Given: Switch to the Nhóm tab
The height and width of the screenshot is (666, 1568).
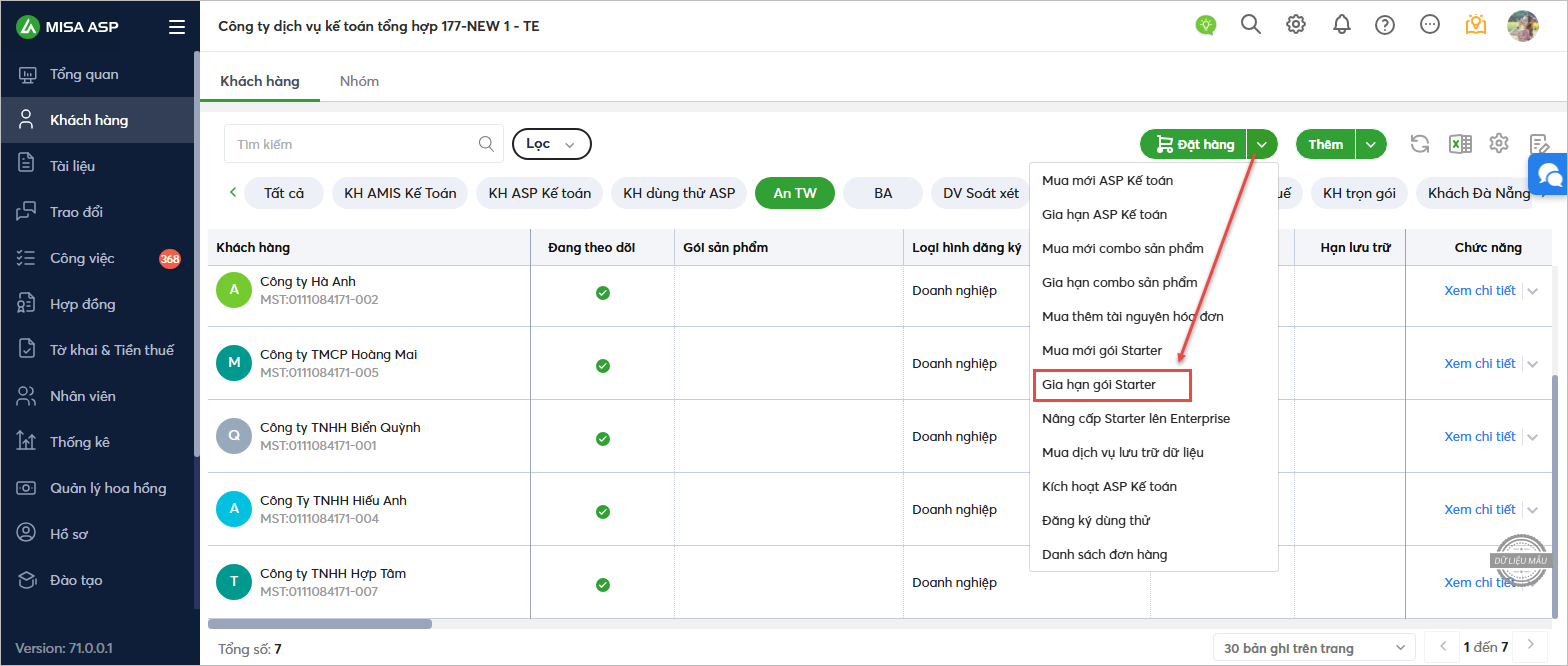Looking at the screenshot, I should pos(359,81).
